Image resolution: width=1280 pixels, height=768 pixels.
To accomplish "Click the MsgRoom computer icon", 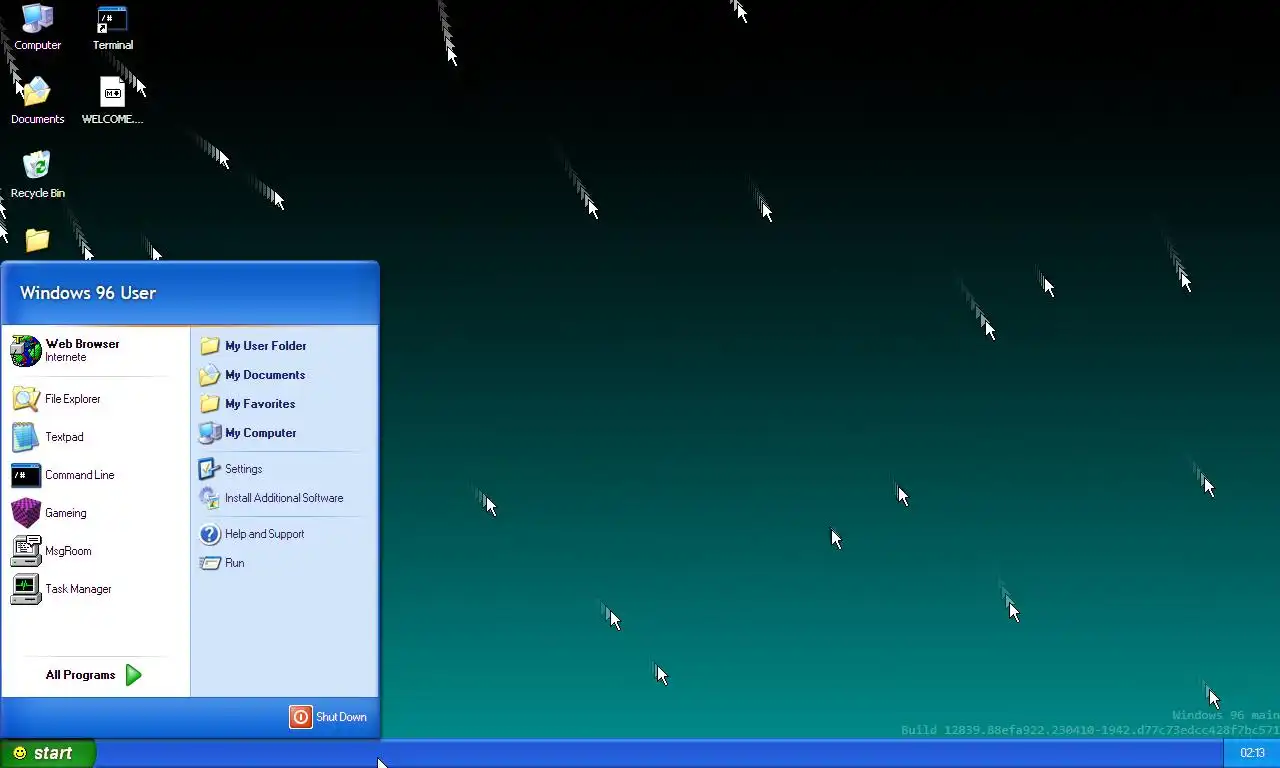I will click(x=26, y=551).
